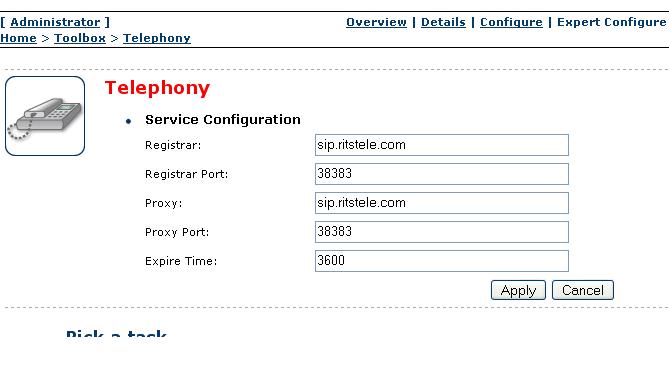Viewport: 669px width, 384px height.
Task: Cancel the configuration changes
Action: (583, 290)
